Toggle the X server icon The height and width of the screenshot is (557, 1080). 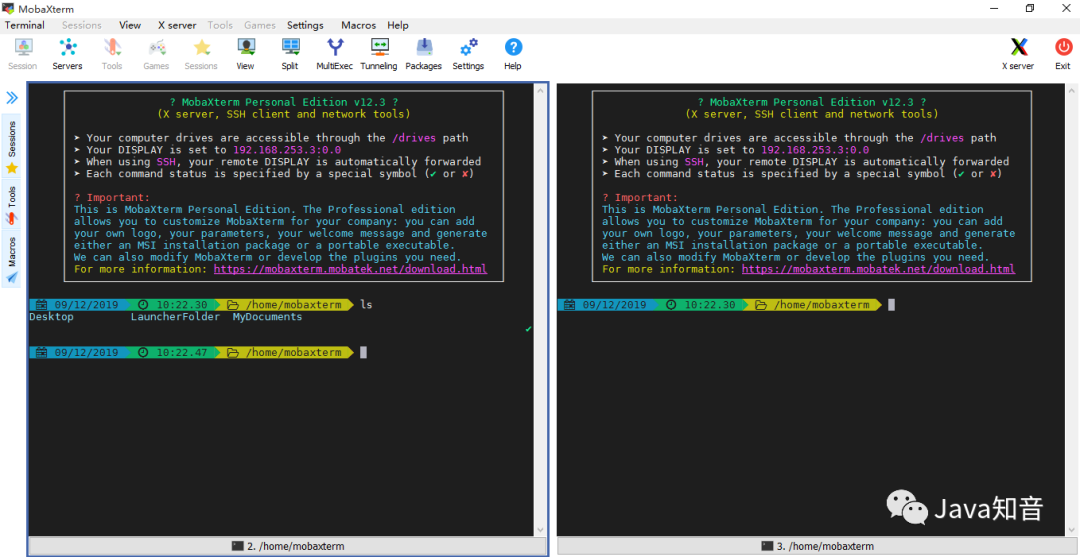point(1018,54)
